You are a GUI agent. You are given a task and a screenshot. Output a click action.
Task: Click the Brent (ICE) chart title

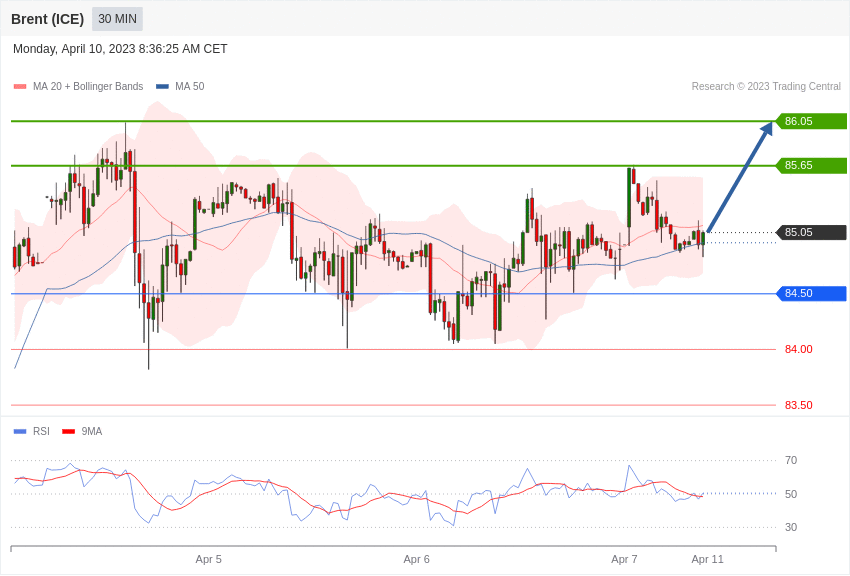coord(48,19)
